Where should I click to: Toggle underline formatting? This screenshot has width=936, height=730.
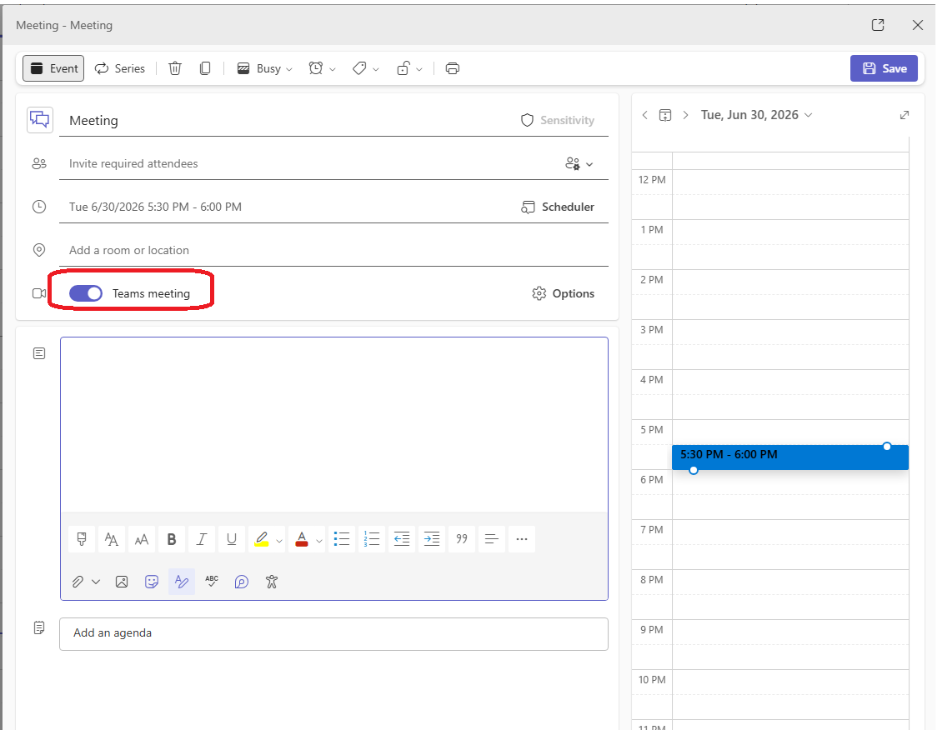tap(232, 539)
